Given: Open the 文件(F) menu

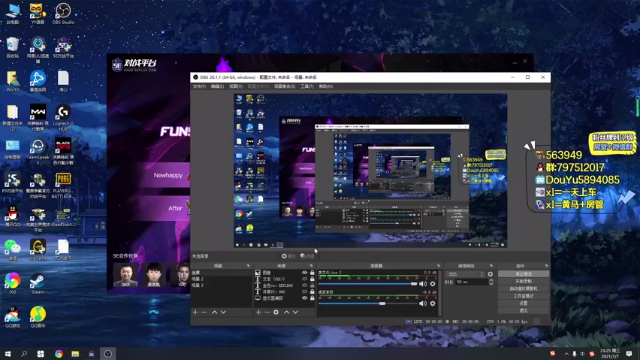Looking at the screenshot, I should 199,87.
